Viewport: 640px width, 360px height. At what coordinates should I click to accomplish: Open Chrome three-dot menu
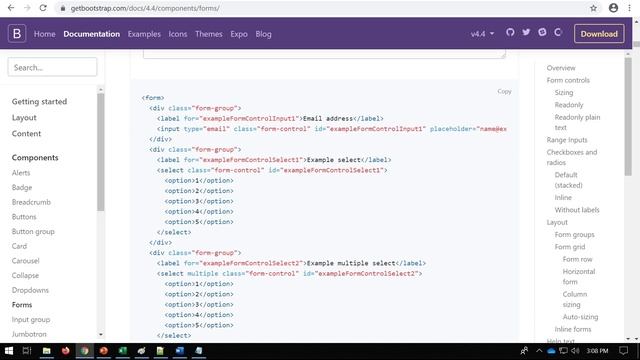coord(629,8)
